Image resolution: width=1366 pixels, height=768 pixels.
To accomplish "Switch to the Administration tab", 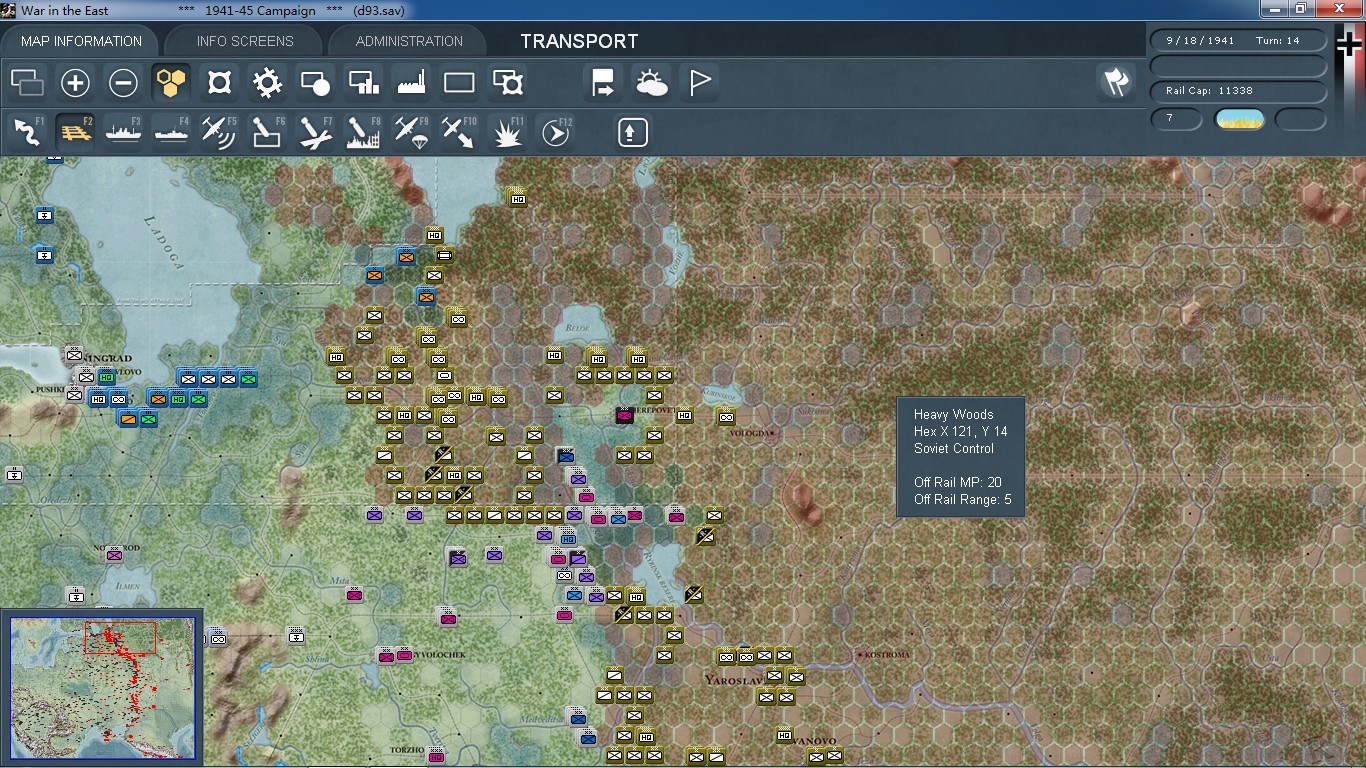I will coord(409,41).
